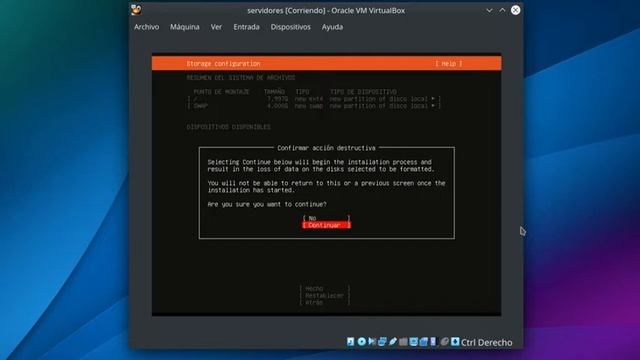Click the hard disk activity status icon
640x360 pixels.
pyautogui.click(x=350, y=342)
